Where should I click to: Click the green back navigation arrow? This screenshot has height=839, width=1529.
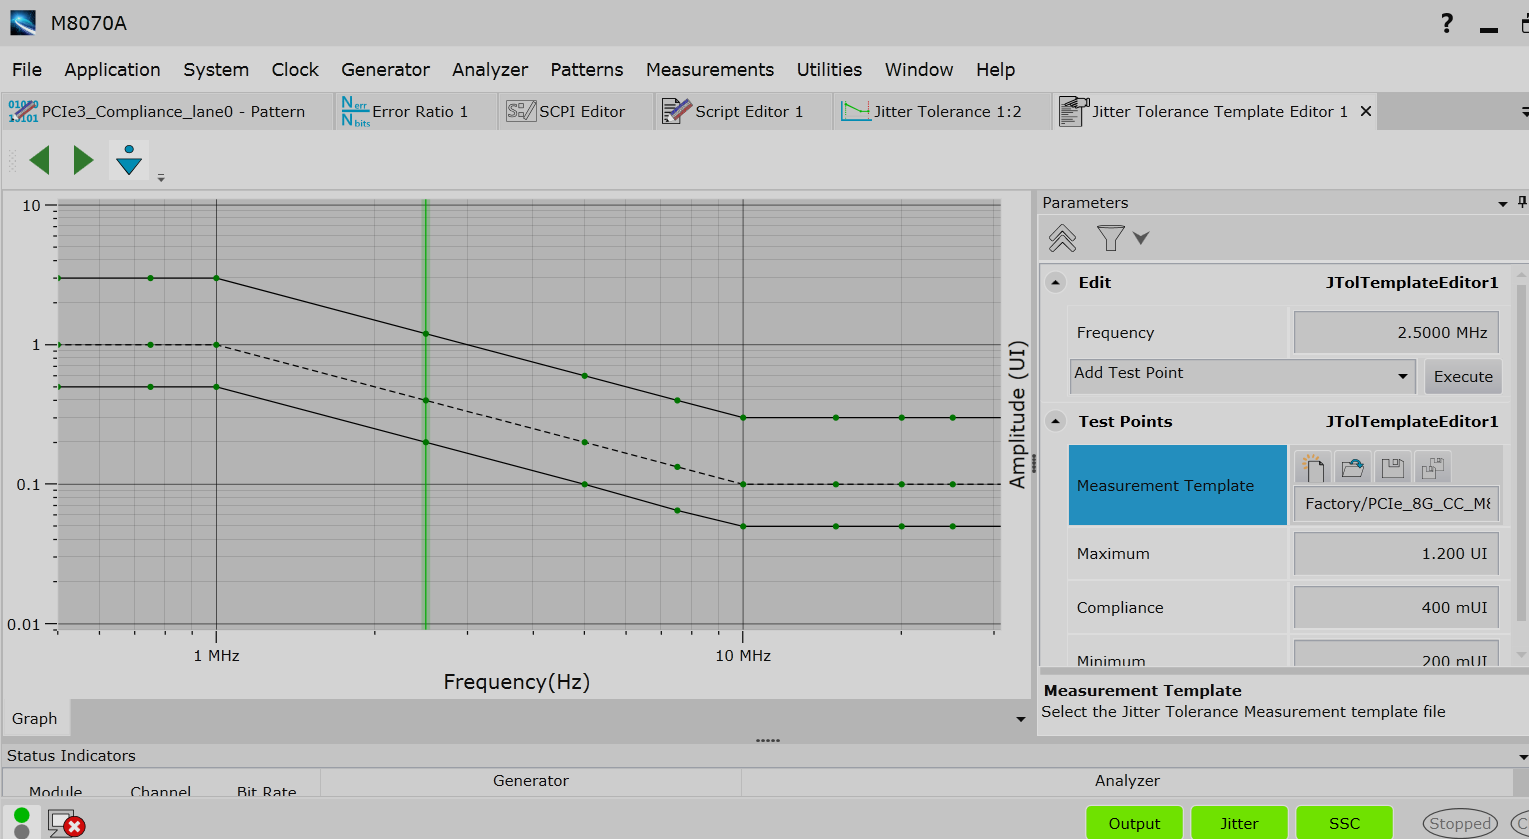coord(40,160)
